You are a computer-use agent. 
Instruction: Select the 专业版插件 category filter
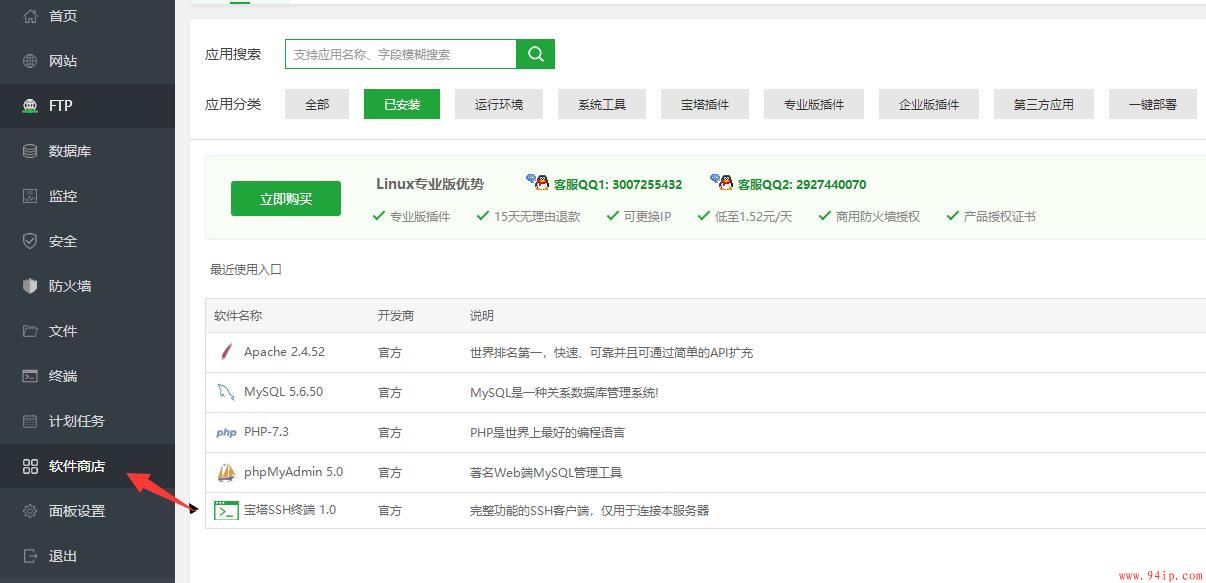coord(814,104)
